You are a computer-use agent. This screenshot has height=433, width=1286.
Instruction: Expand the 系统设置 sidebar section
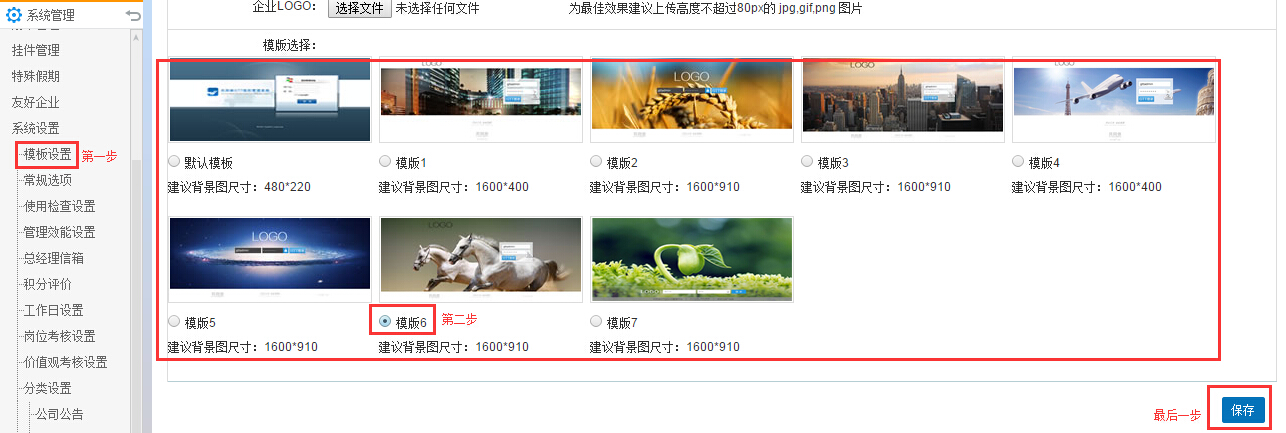tap(36, 128)
